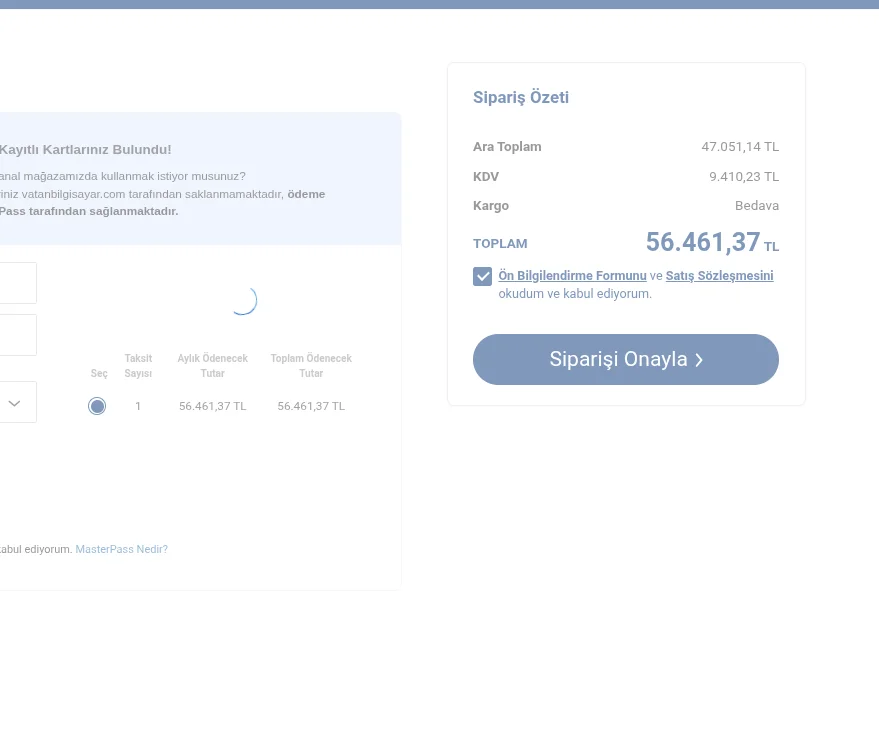The width and height of the screenshot is (879, 733).
Task: Click the Bedava shipping value
Action: [756, 206]
